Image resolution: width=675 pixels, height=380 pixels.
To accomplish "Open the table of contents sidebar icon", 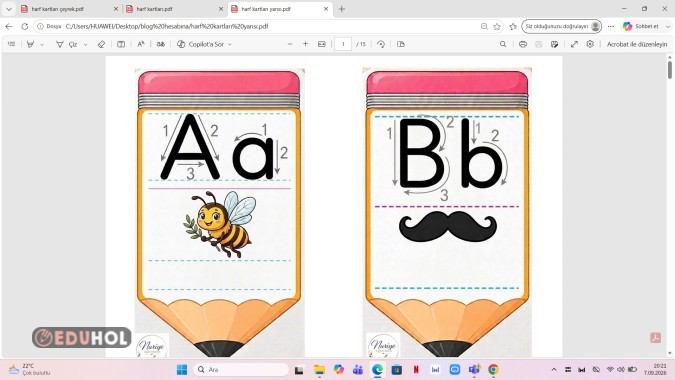I will click(12, 44).
